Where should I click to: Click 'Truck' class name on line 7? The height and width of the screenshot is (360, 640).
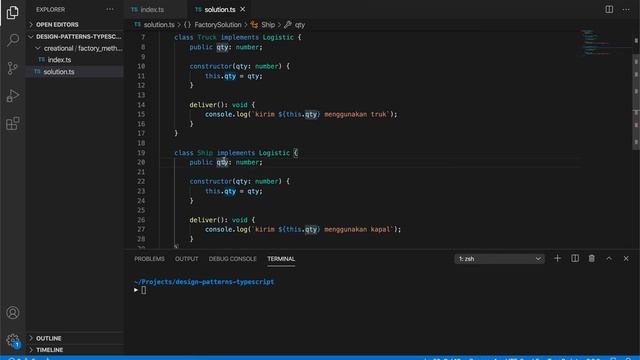[x=207, y=38]
